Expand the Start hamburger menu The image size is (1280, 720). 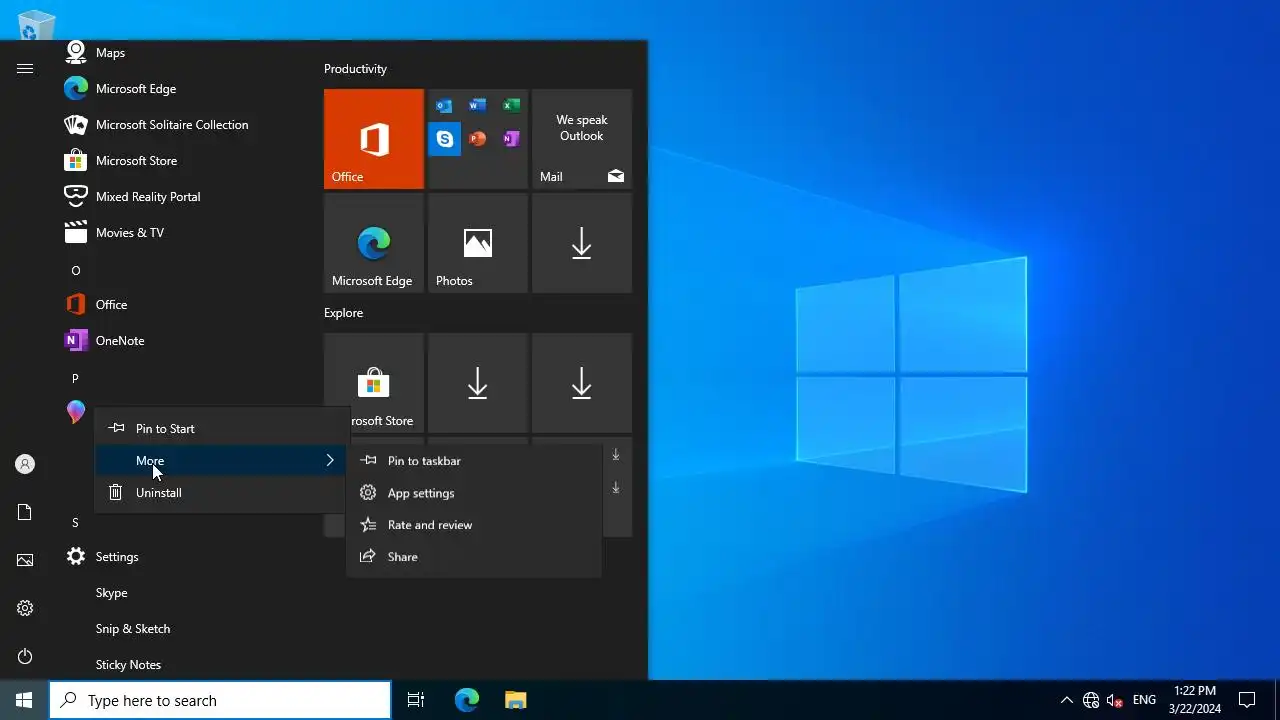(x=25, y=69)
